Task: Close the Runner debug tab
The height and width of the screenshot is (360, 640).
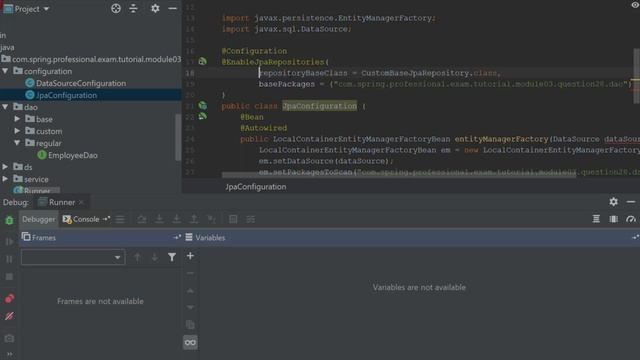Action: click(x=82, y=202)
